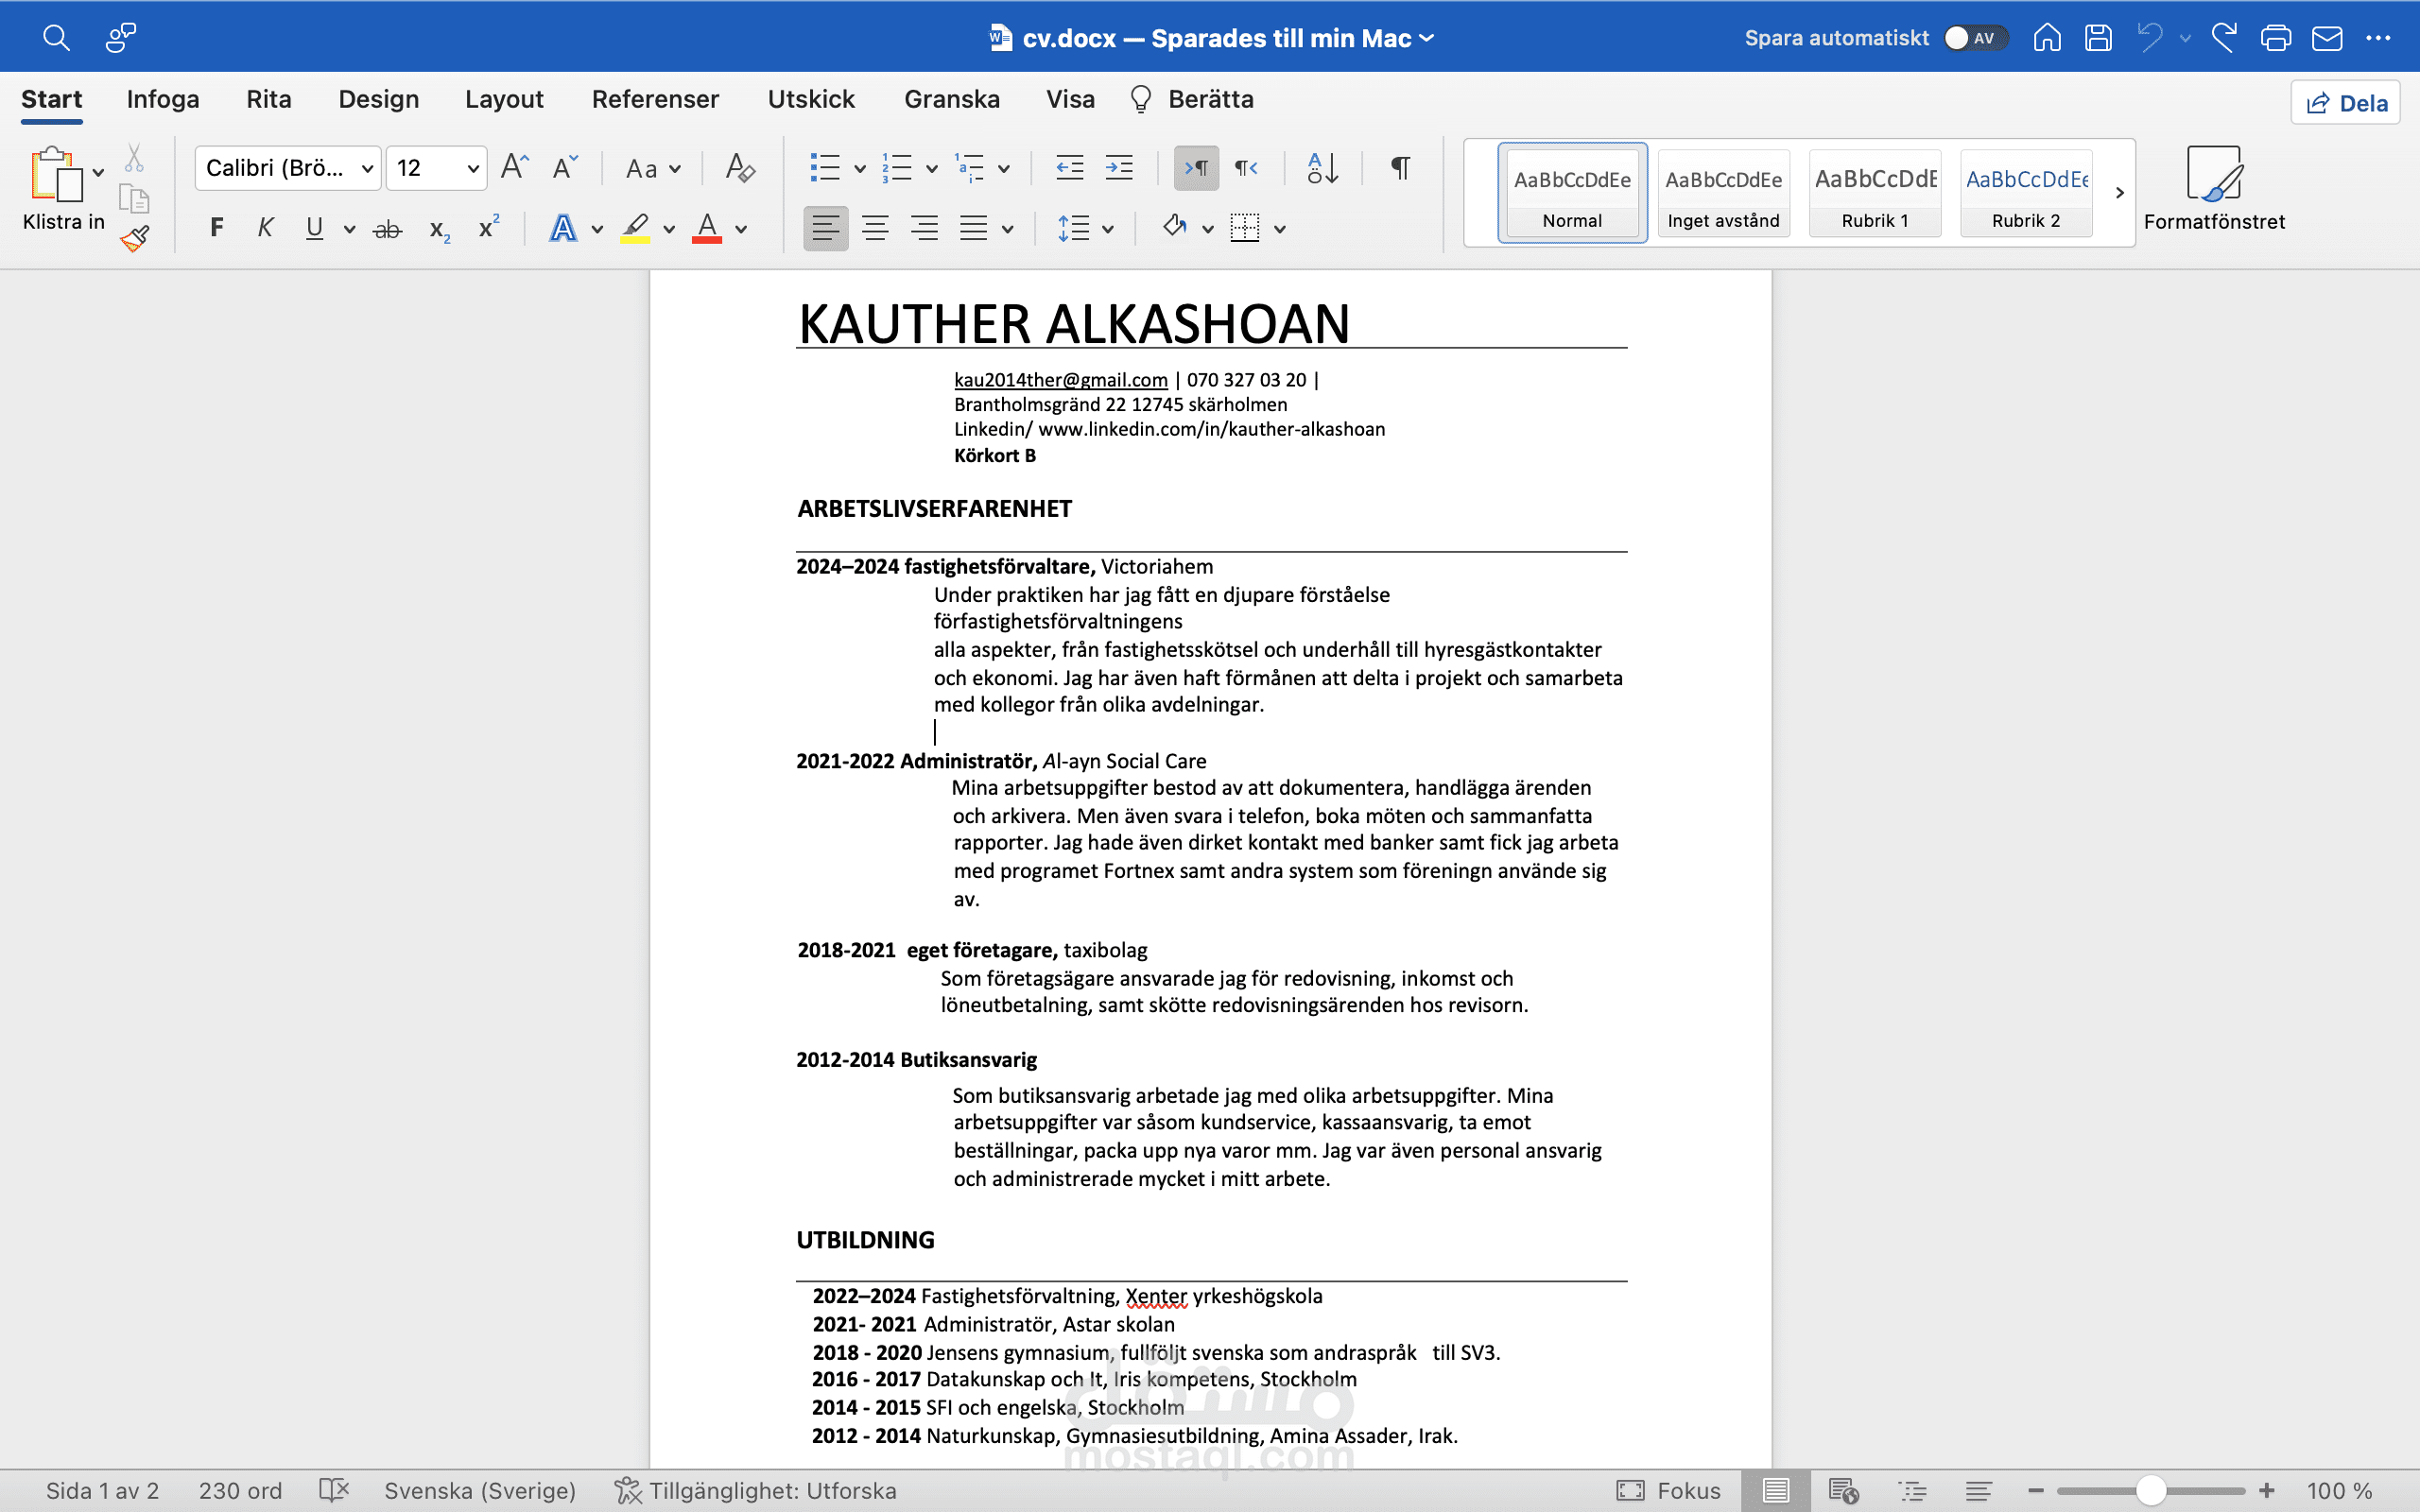Toggle left-to-right text direction
Viewport: 2420px width, 1512px height.
click(1196, 167)
